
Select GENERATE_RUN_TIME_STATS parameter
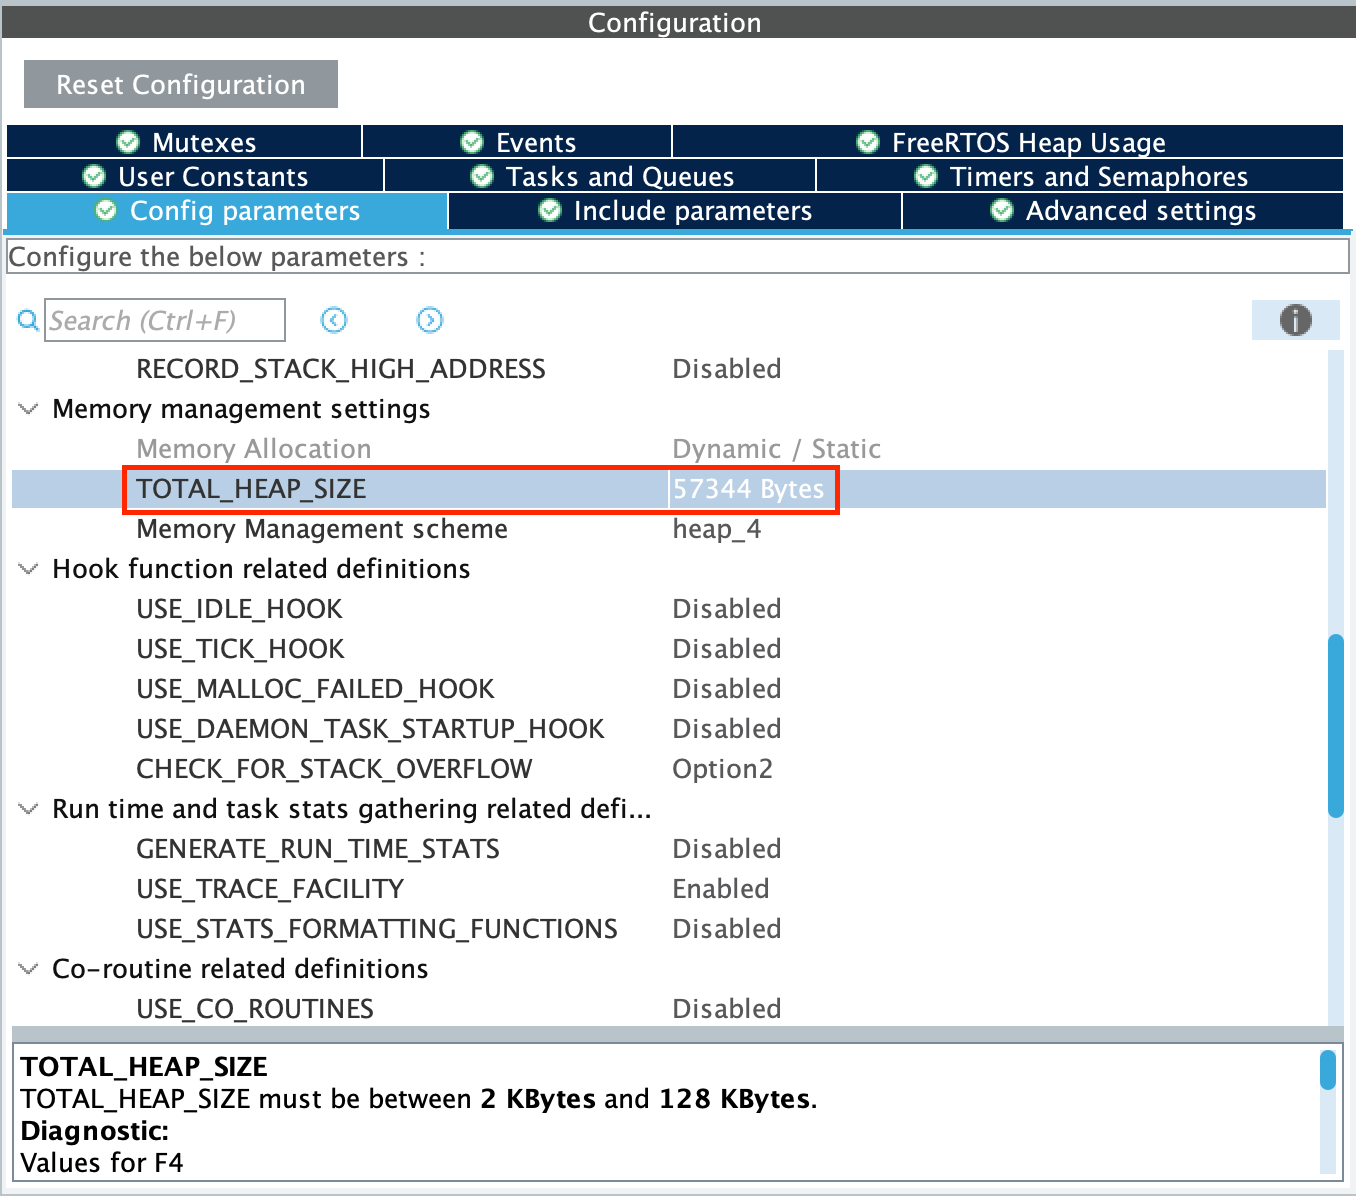[x=318, y=849]
